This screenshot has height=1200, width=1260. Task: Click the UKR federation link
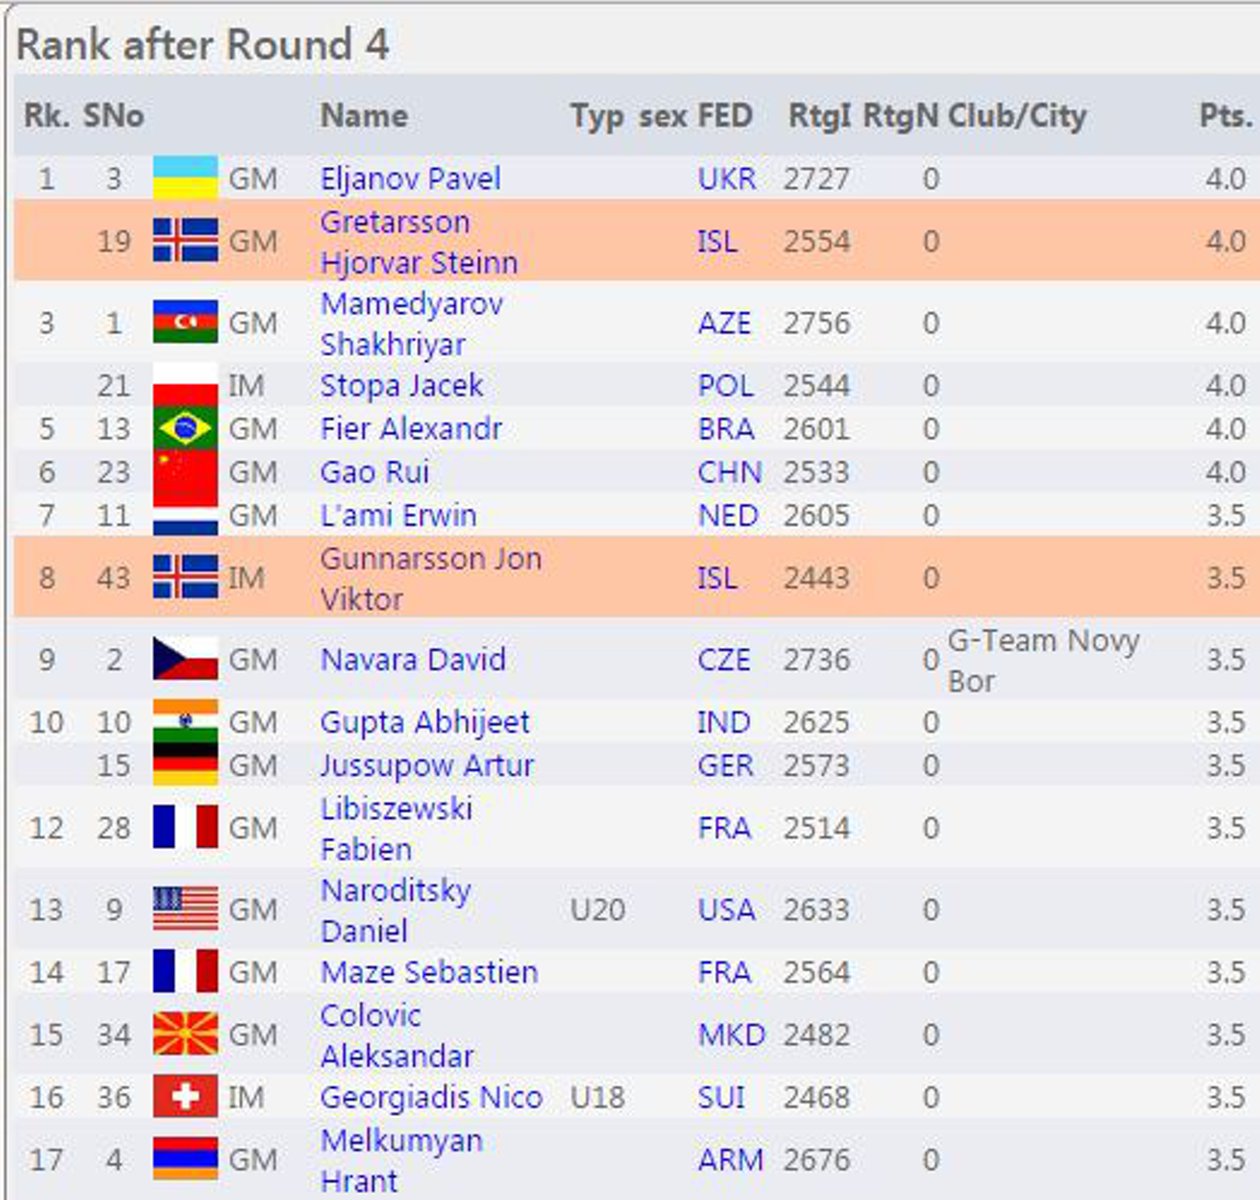(727, 179)
